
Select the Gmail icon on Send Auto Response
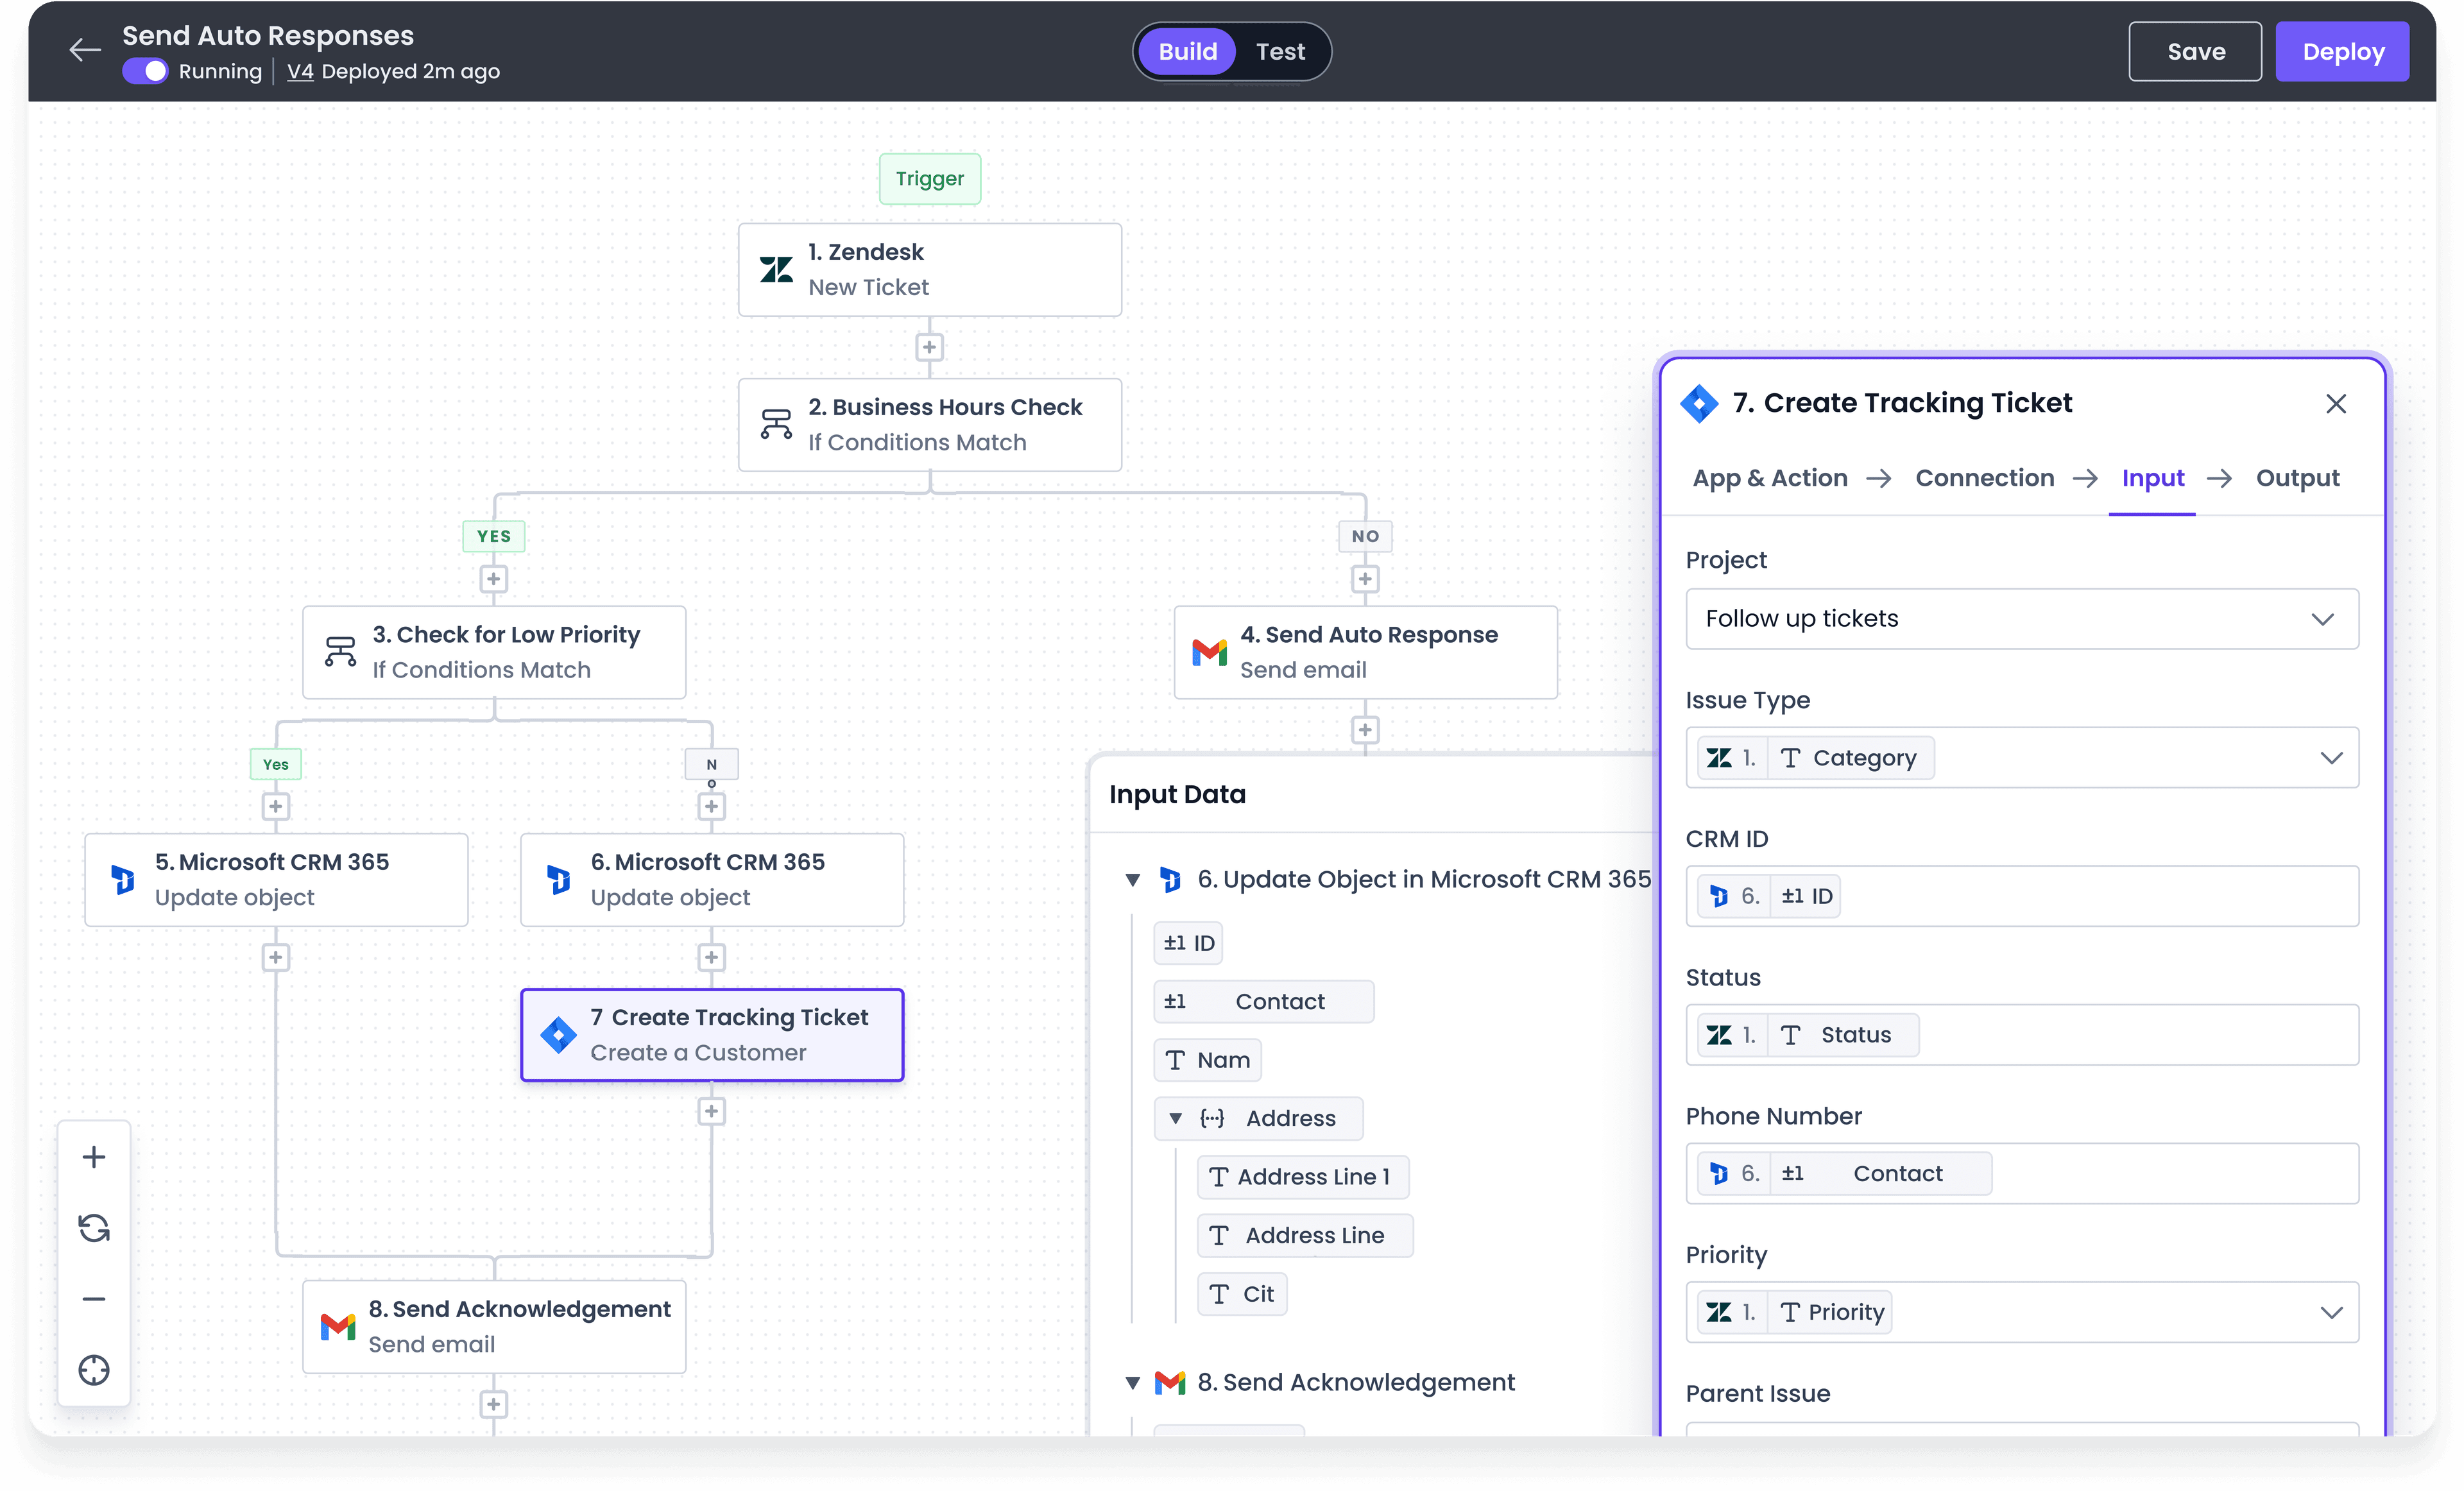(x=1210, y=652)
